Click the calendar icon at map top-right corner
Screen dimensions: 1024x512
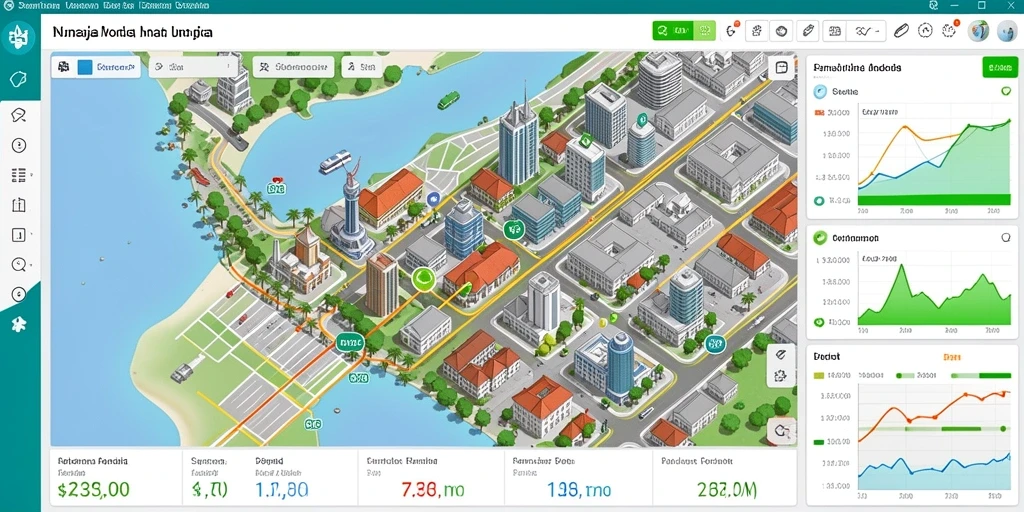[x=781, y=67]
